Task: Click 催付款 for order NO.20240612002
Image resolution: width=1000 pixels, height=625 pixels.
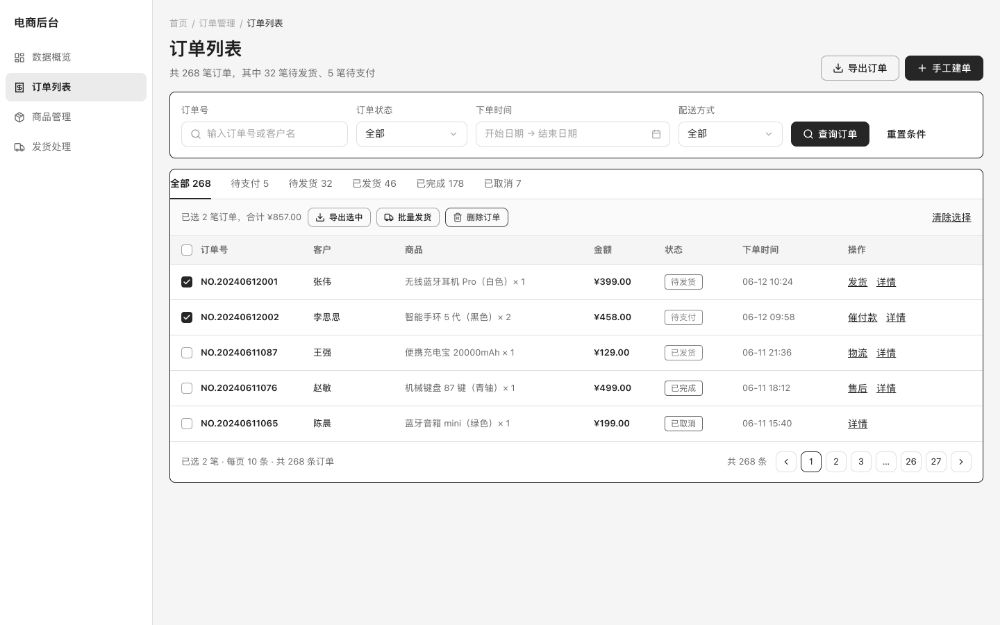Action: coord(862,318)
